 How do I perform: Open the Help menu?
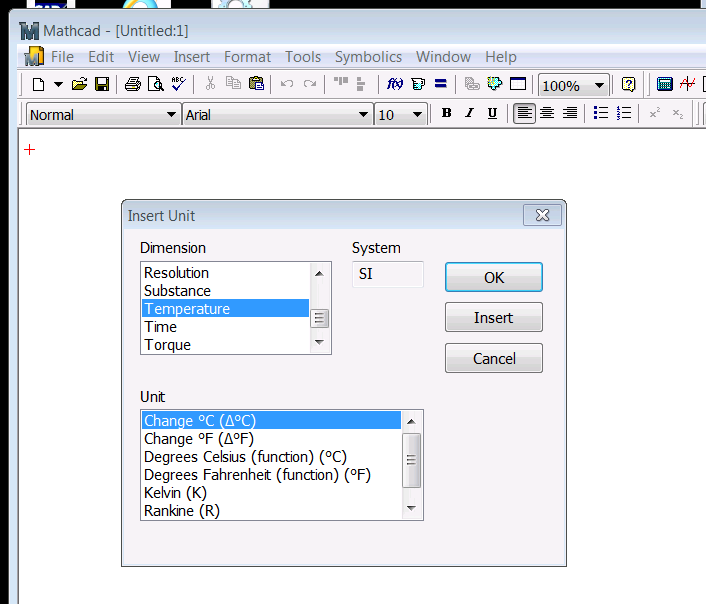tap(501, 57)
